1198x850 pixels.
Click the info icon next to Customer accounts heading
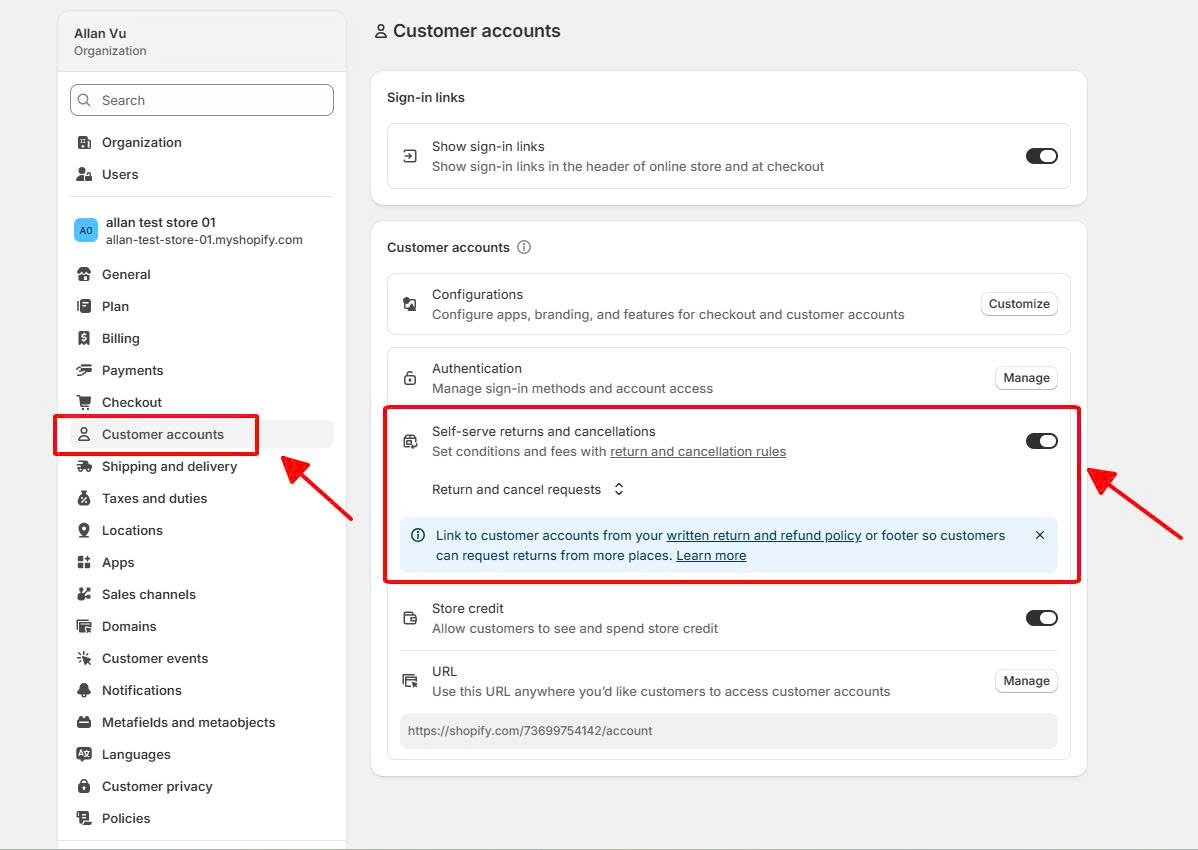point(524,247)
